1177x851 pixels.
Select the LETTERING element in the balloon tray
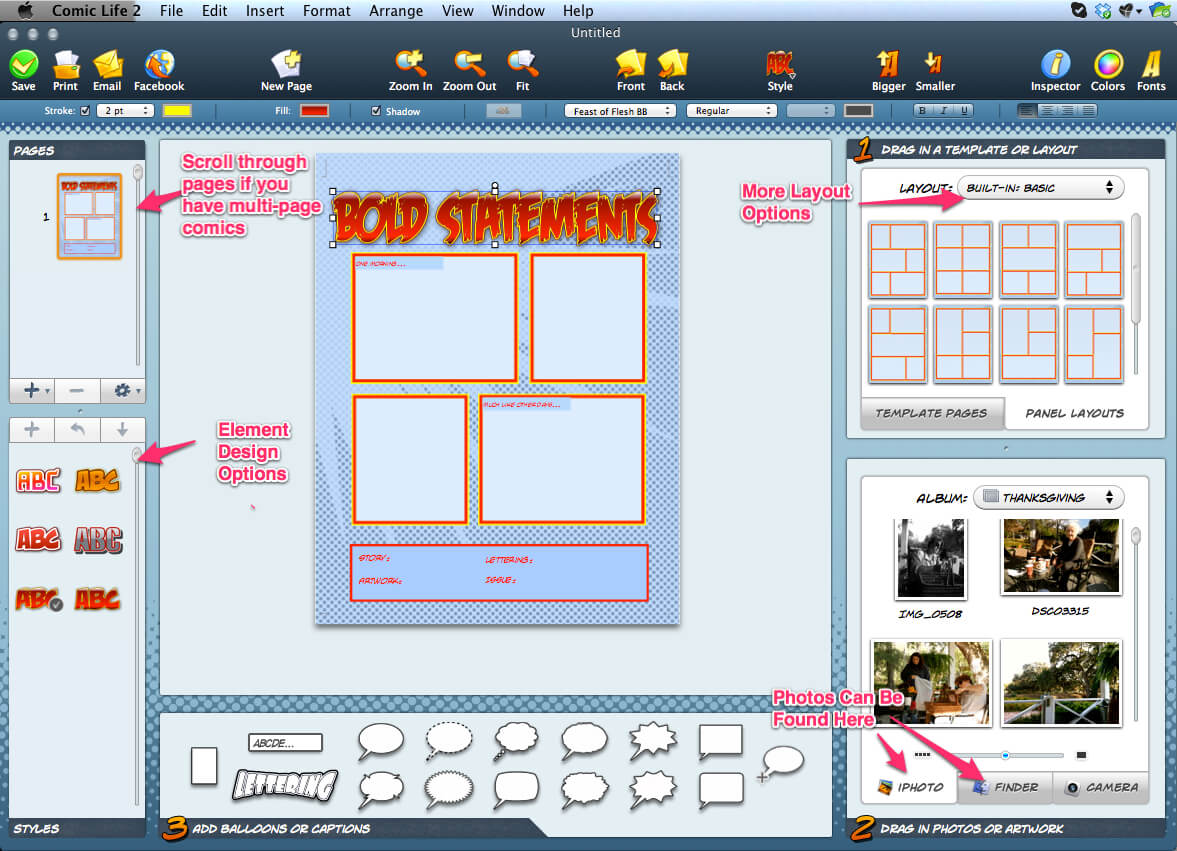[284, 786]
